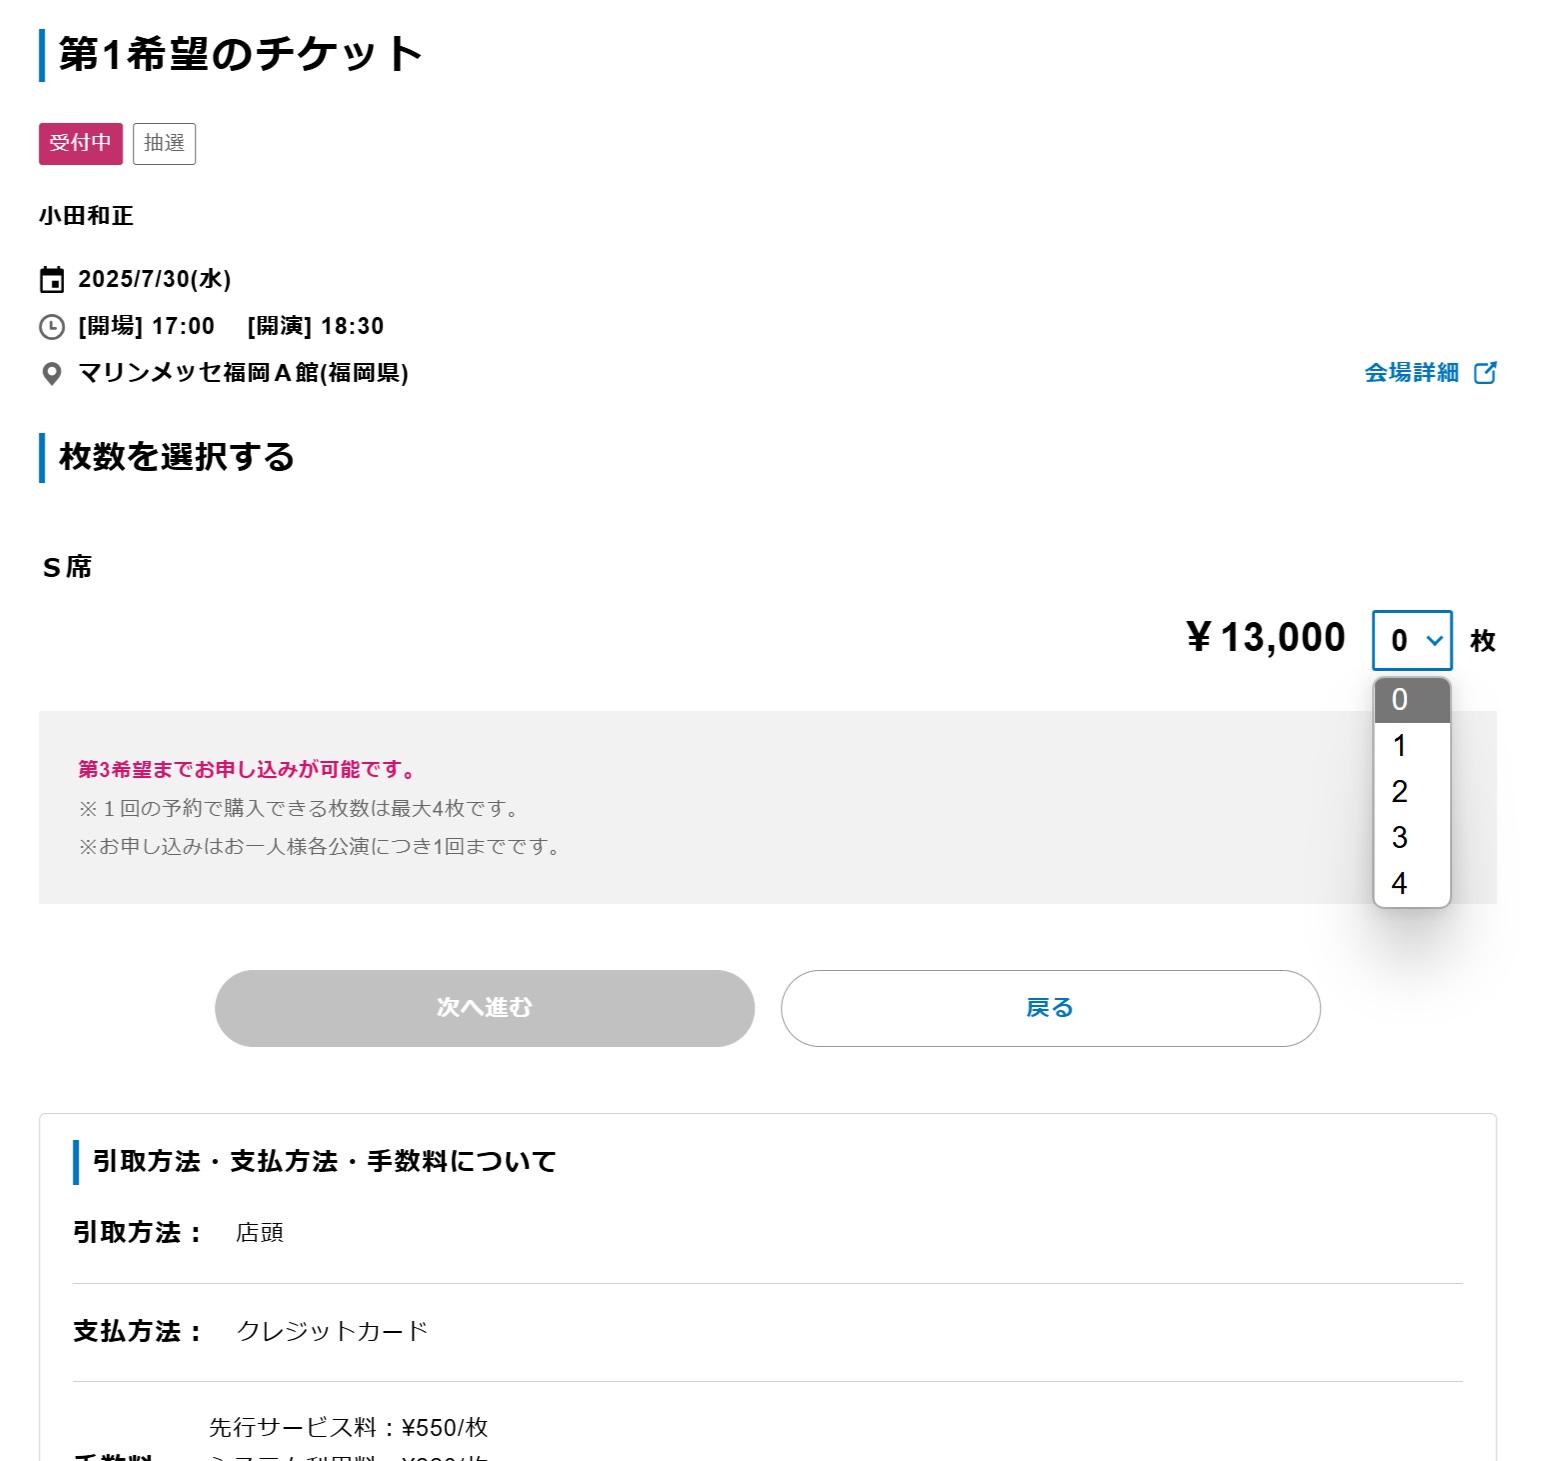Image resolution: width=1551 pixels, height=1461 pixels.
Task: Pick 4 in the quantity dropdown
Action: tap(1412, 884)
